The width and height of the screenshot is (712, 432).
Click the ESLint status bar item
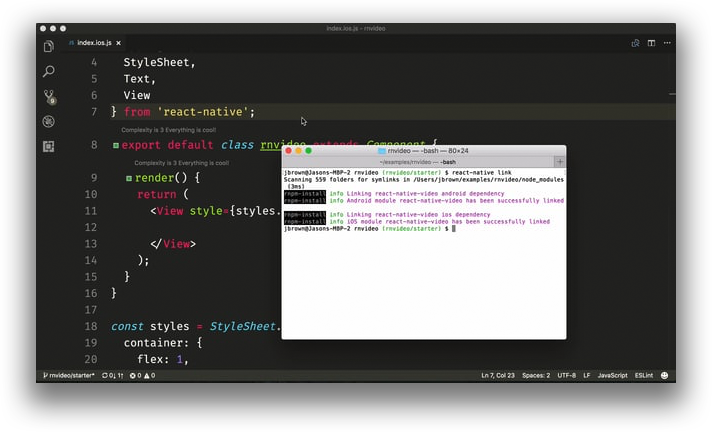[644, 376]
